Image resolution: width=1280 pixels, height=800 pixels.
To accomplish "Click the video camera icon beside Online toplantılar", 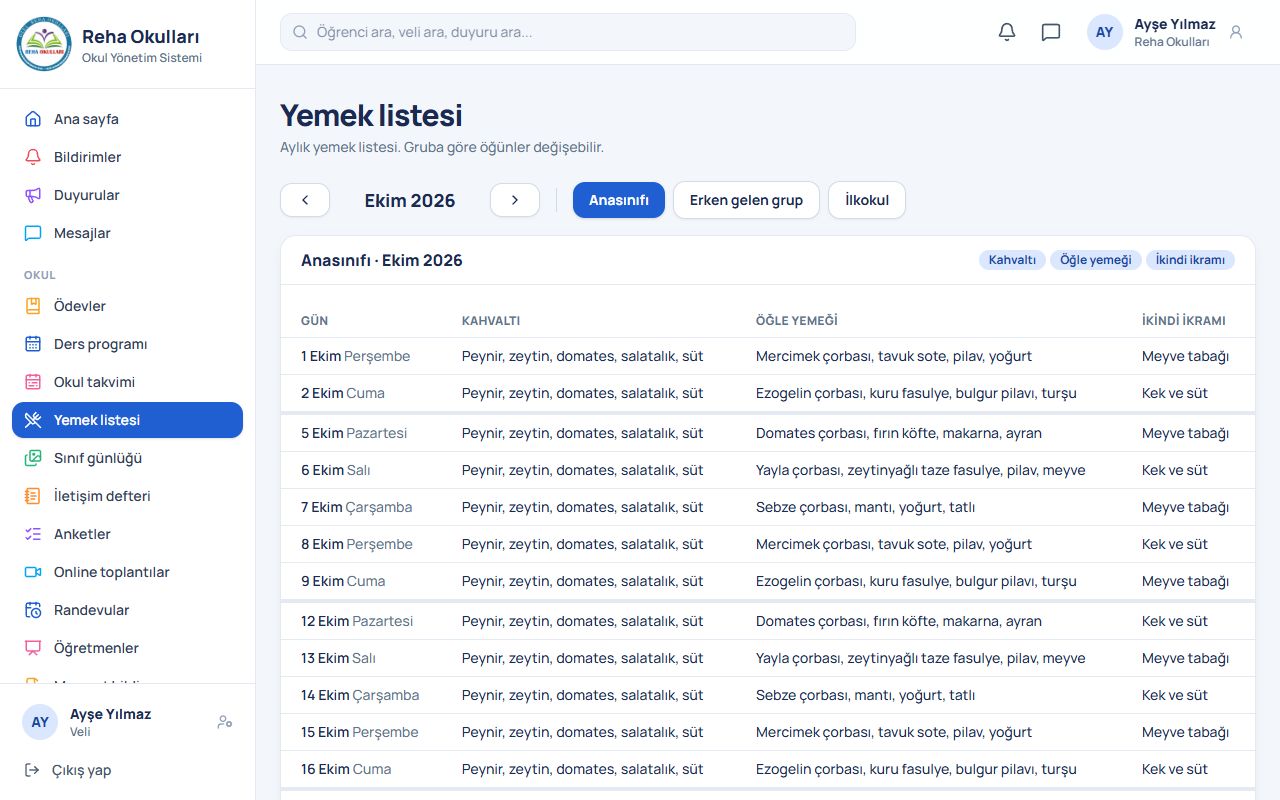I will pyautogui.click(x=33, y=572).
